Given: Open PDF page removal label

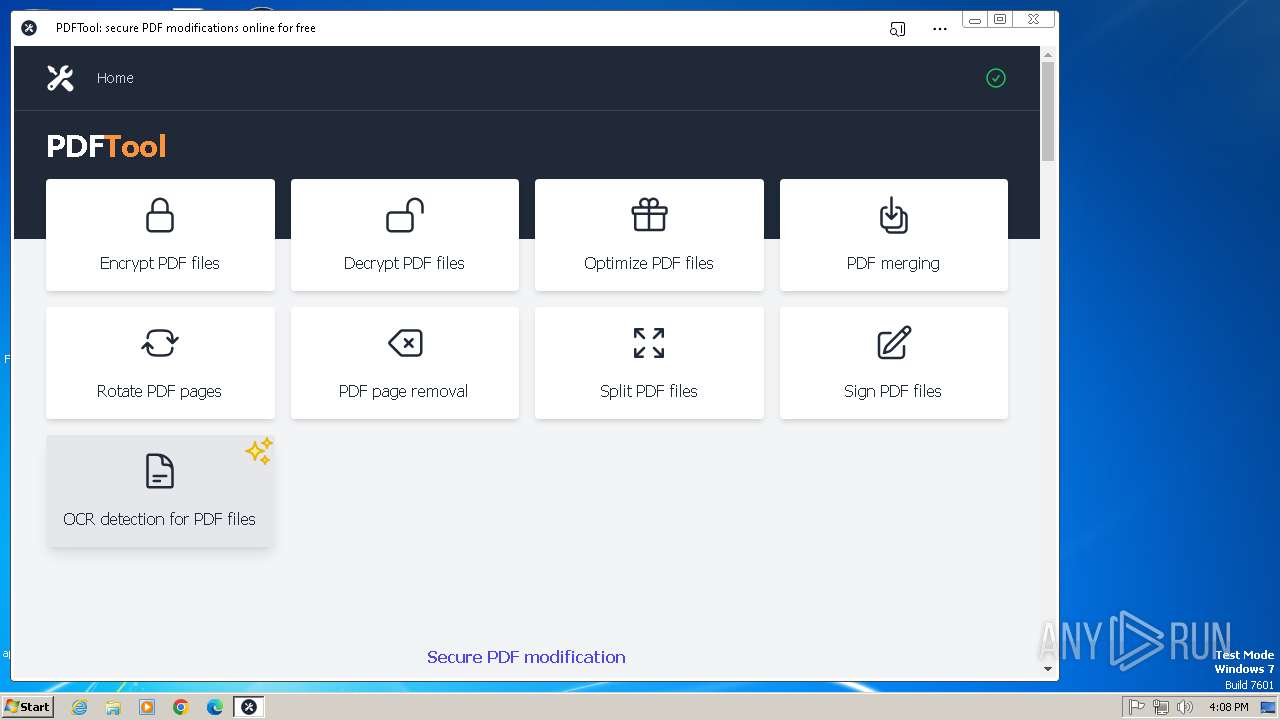Looking at the screenshot, I should tap(403, 391).
